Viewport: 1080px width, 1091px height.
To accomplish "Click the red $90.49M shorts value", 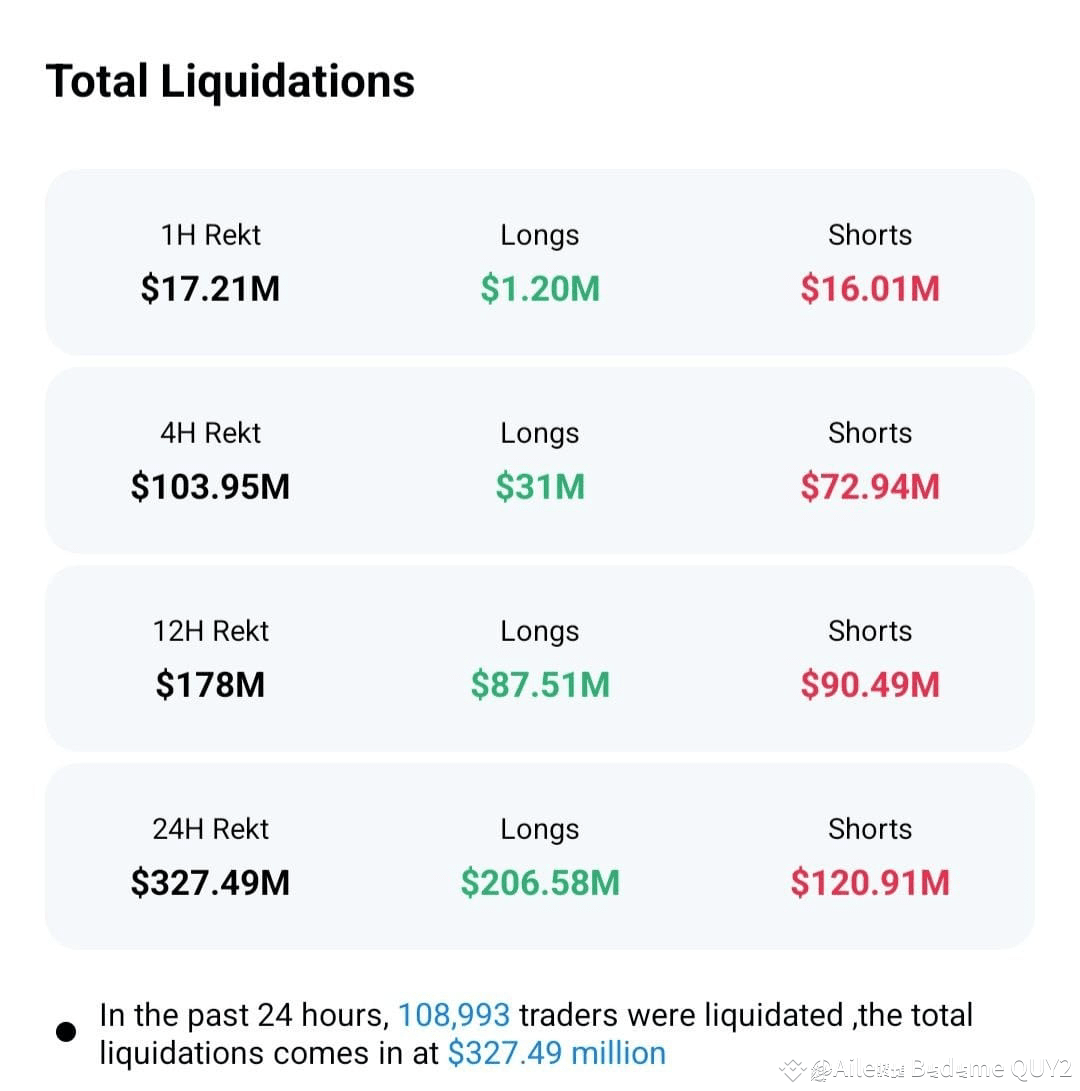I will [x=870, y=685].
